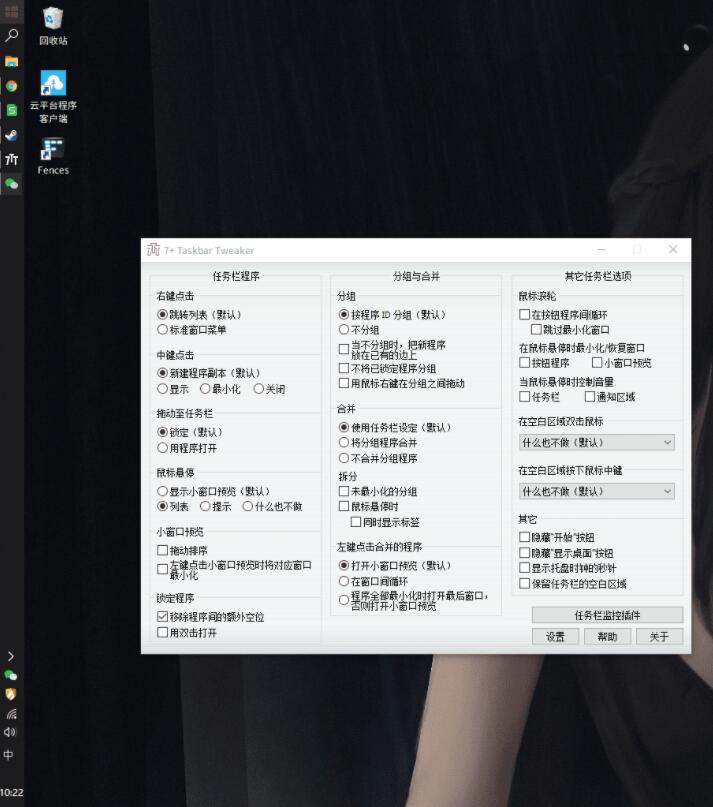Open the 云平台程序客户端 desktop shortcut
This screenshot has height=807, width=713.
pos(53,84)
